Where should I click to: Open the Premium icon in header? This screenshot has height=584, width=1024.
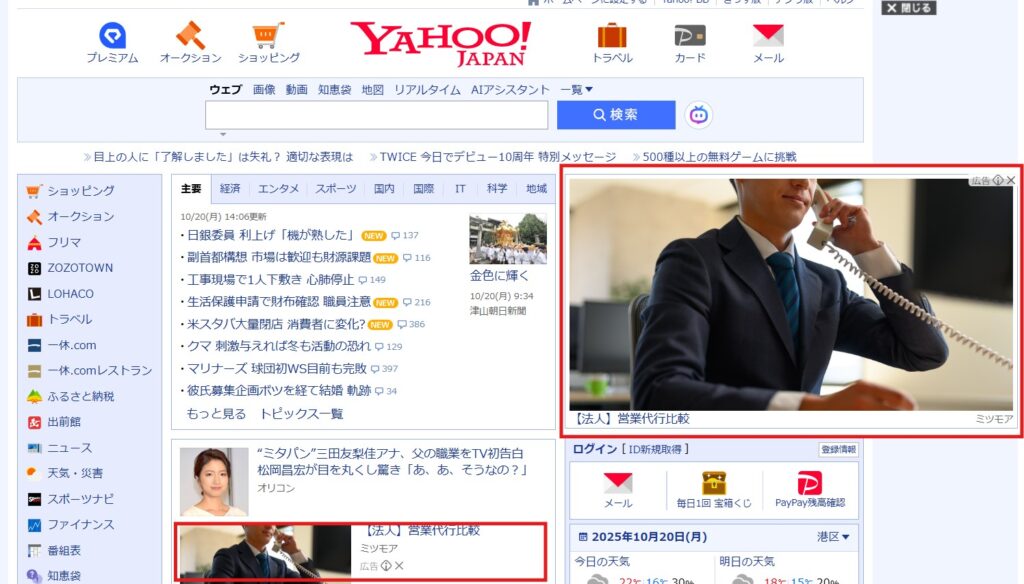(x=112, y=37)
